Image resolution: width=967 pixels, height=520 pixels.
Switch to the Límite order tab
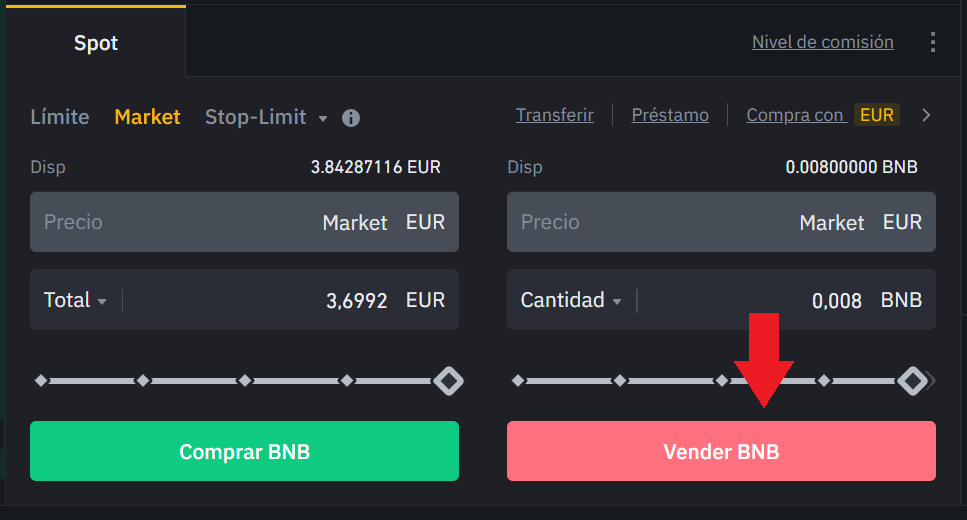pos(60,117)
